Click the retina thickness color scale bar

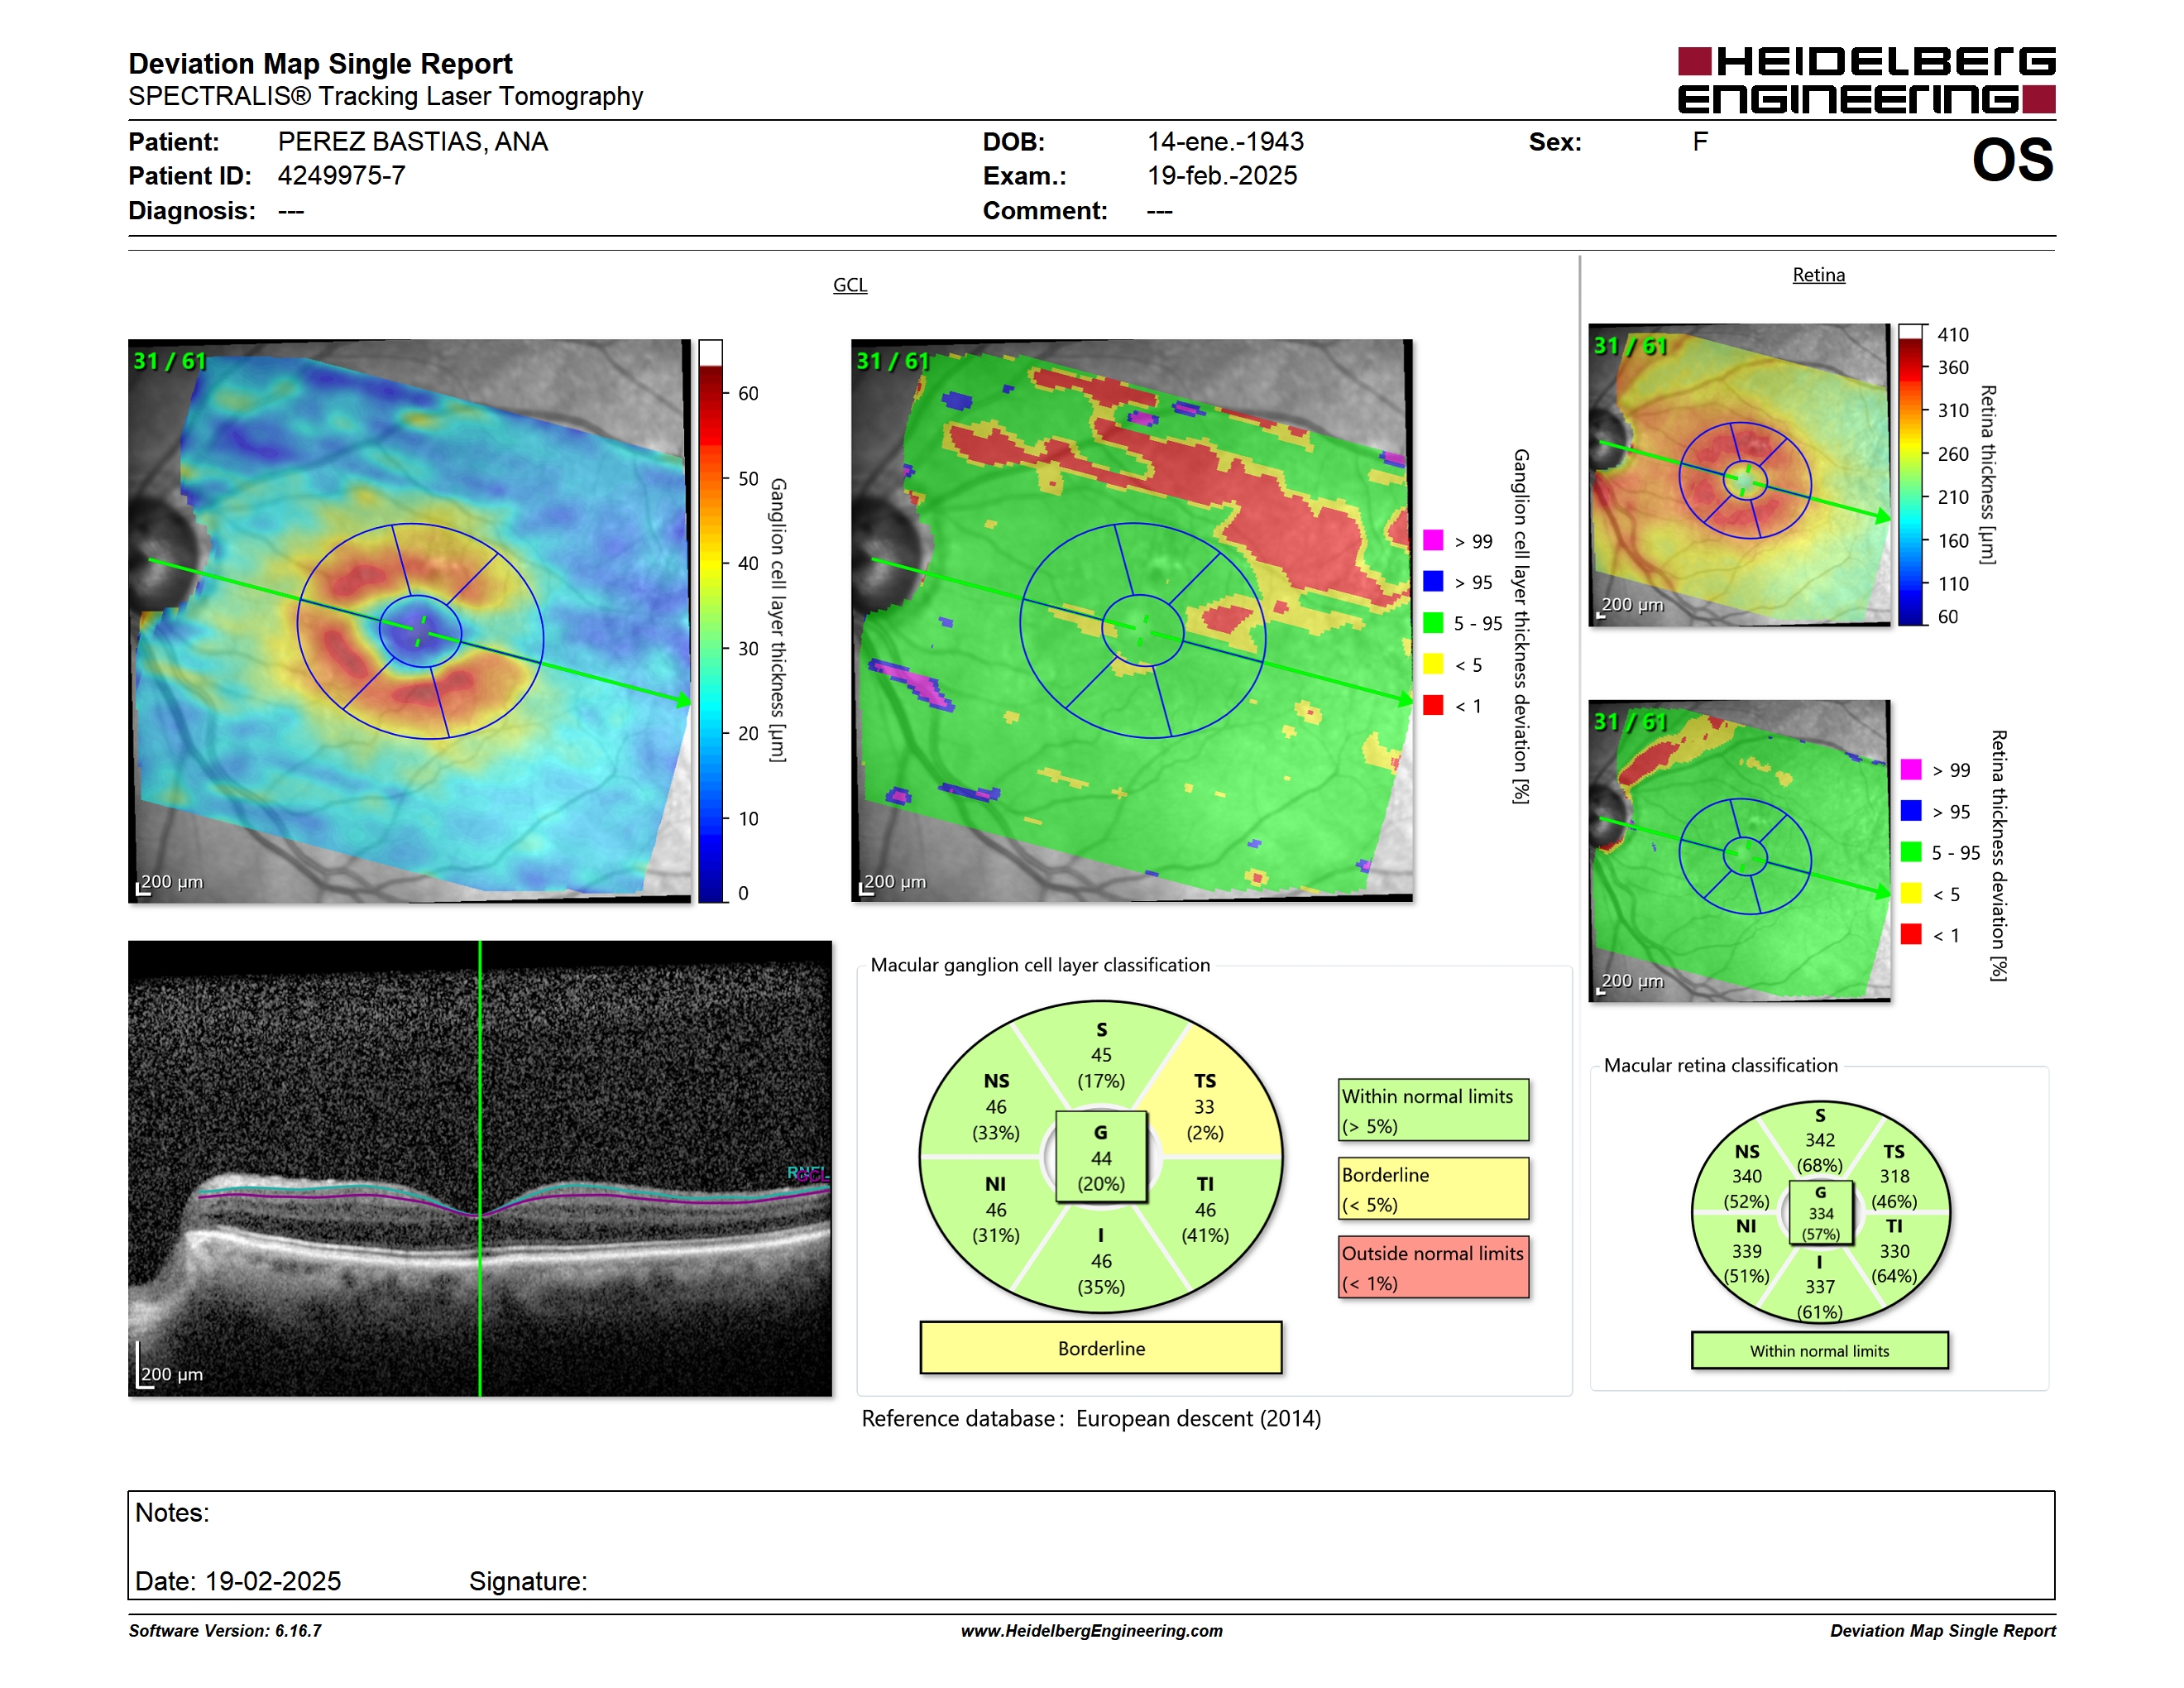pos(1911,475)
